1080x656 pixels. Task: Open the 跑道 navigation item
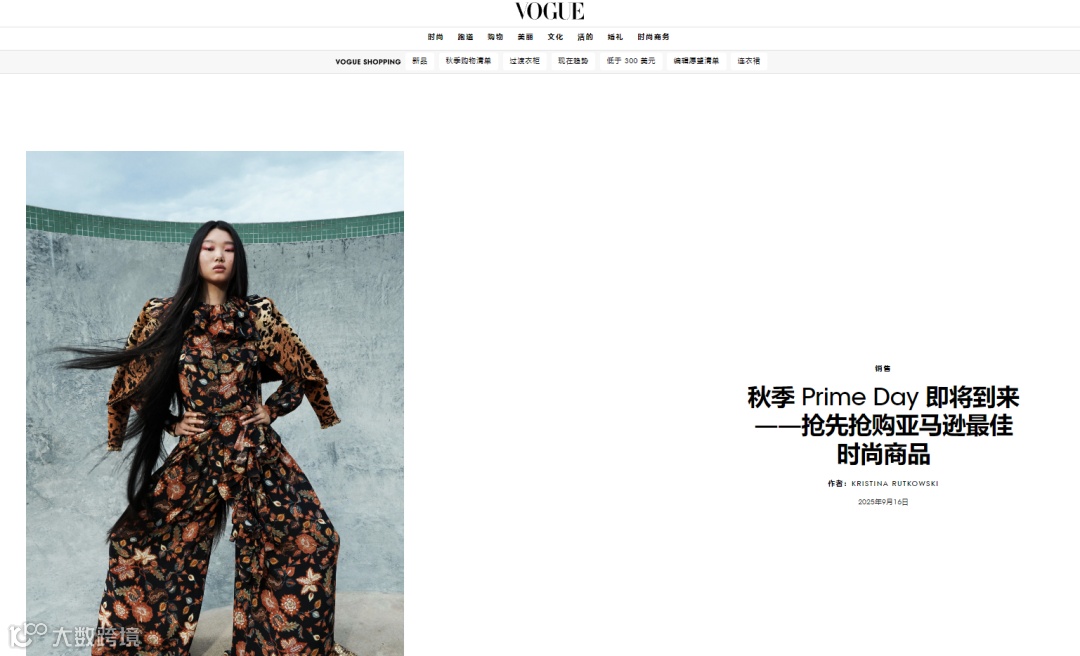click(x=466, y=37)
